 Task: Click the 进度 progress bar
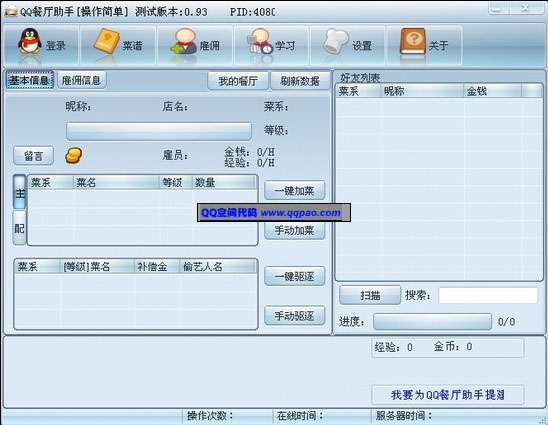(x=432, y=322)
